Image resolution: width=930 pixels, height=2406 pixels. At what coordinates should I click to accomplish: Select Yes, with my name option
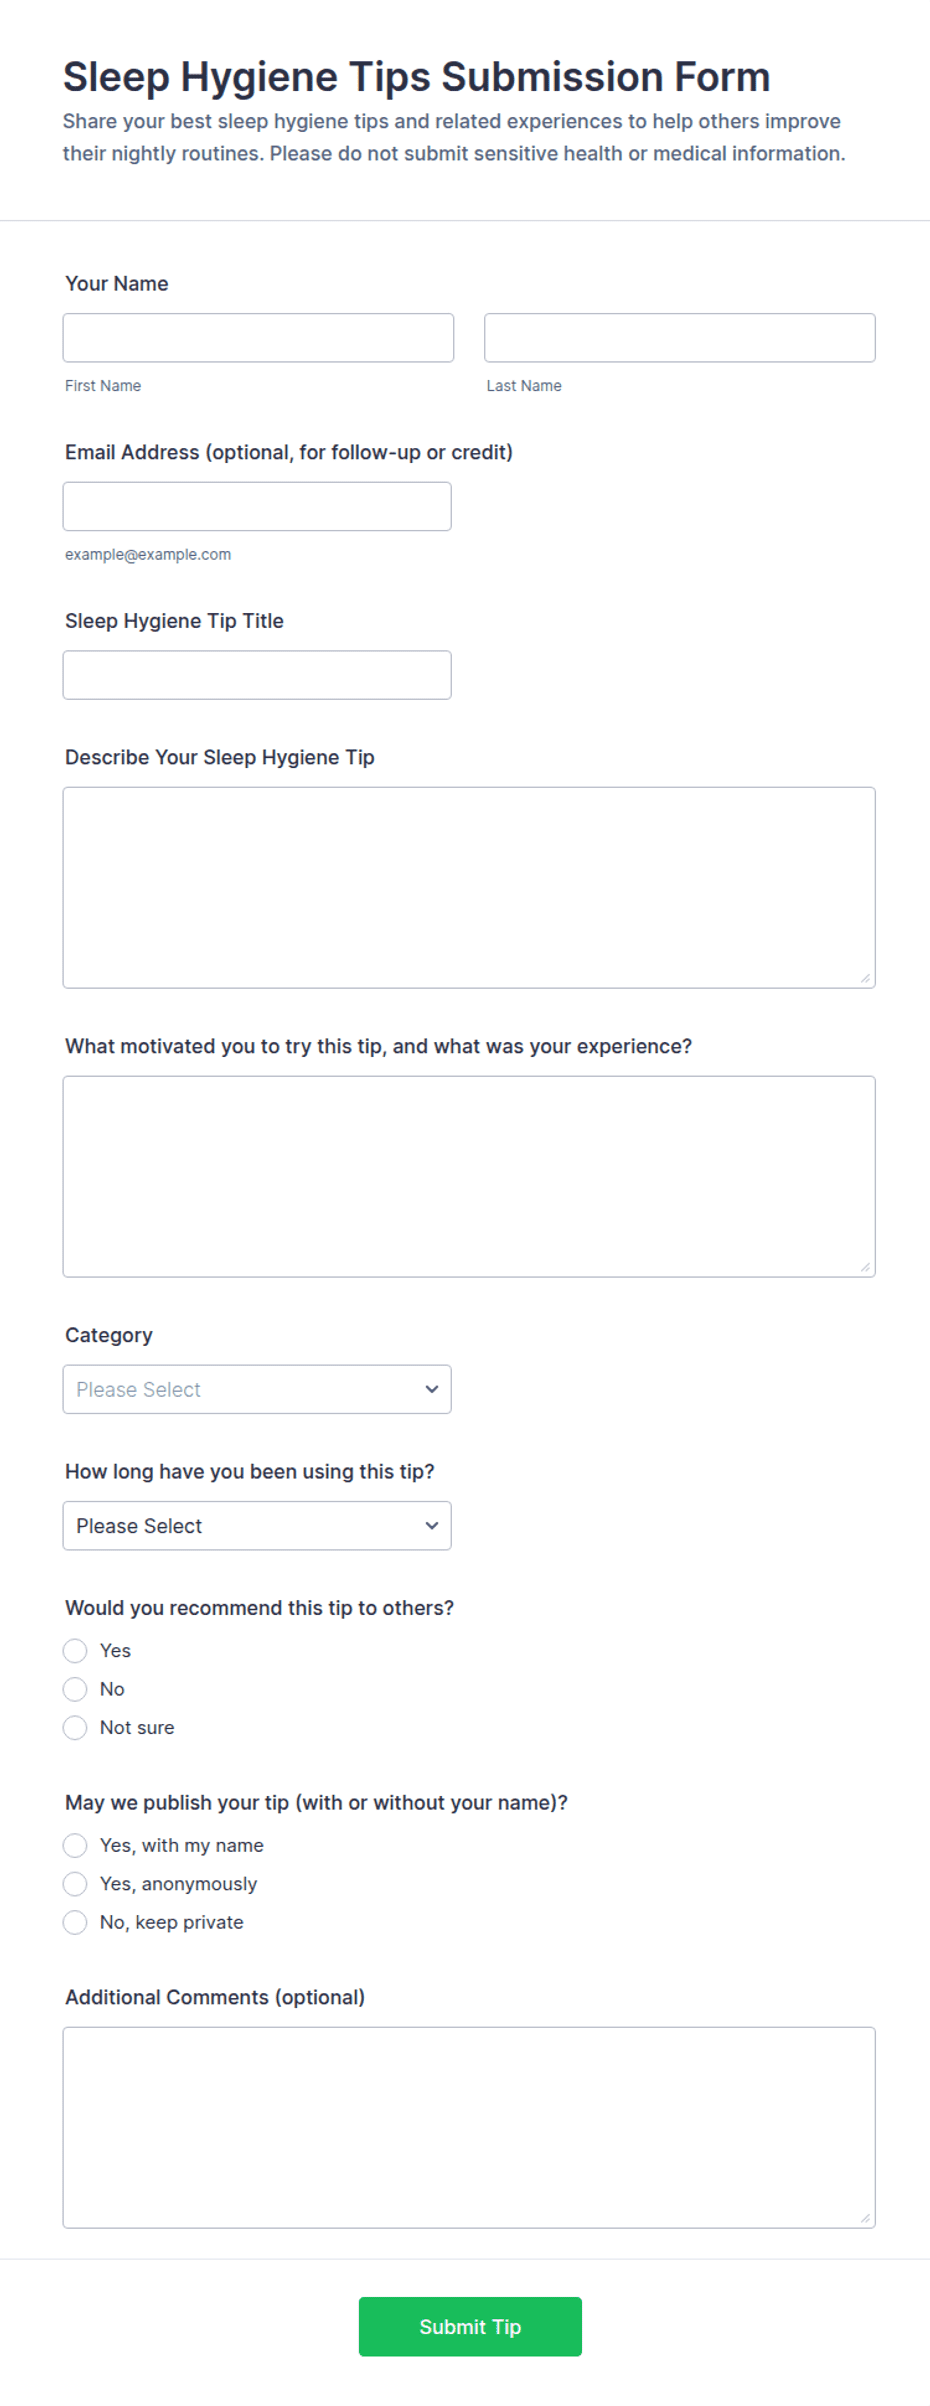coord(75,1846)
